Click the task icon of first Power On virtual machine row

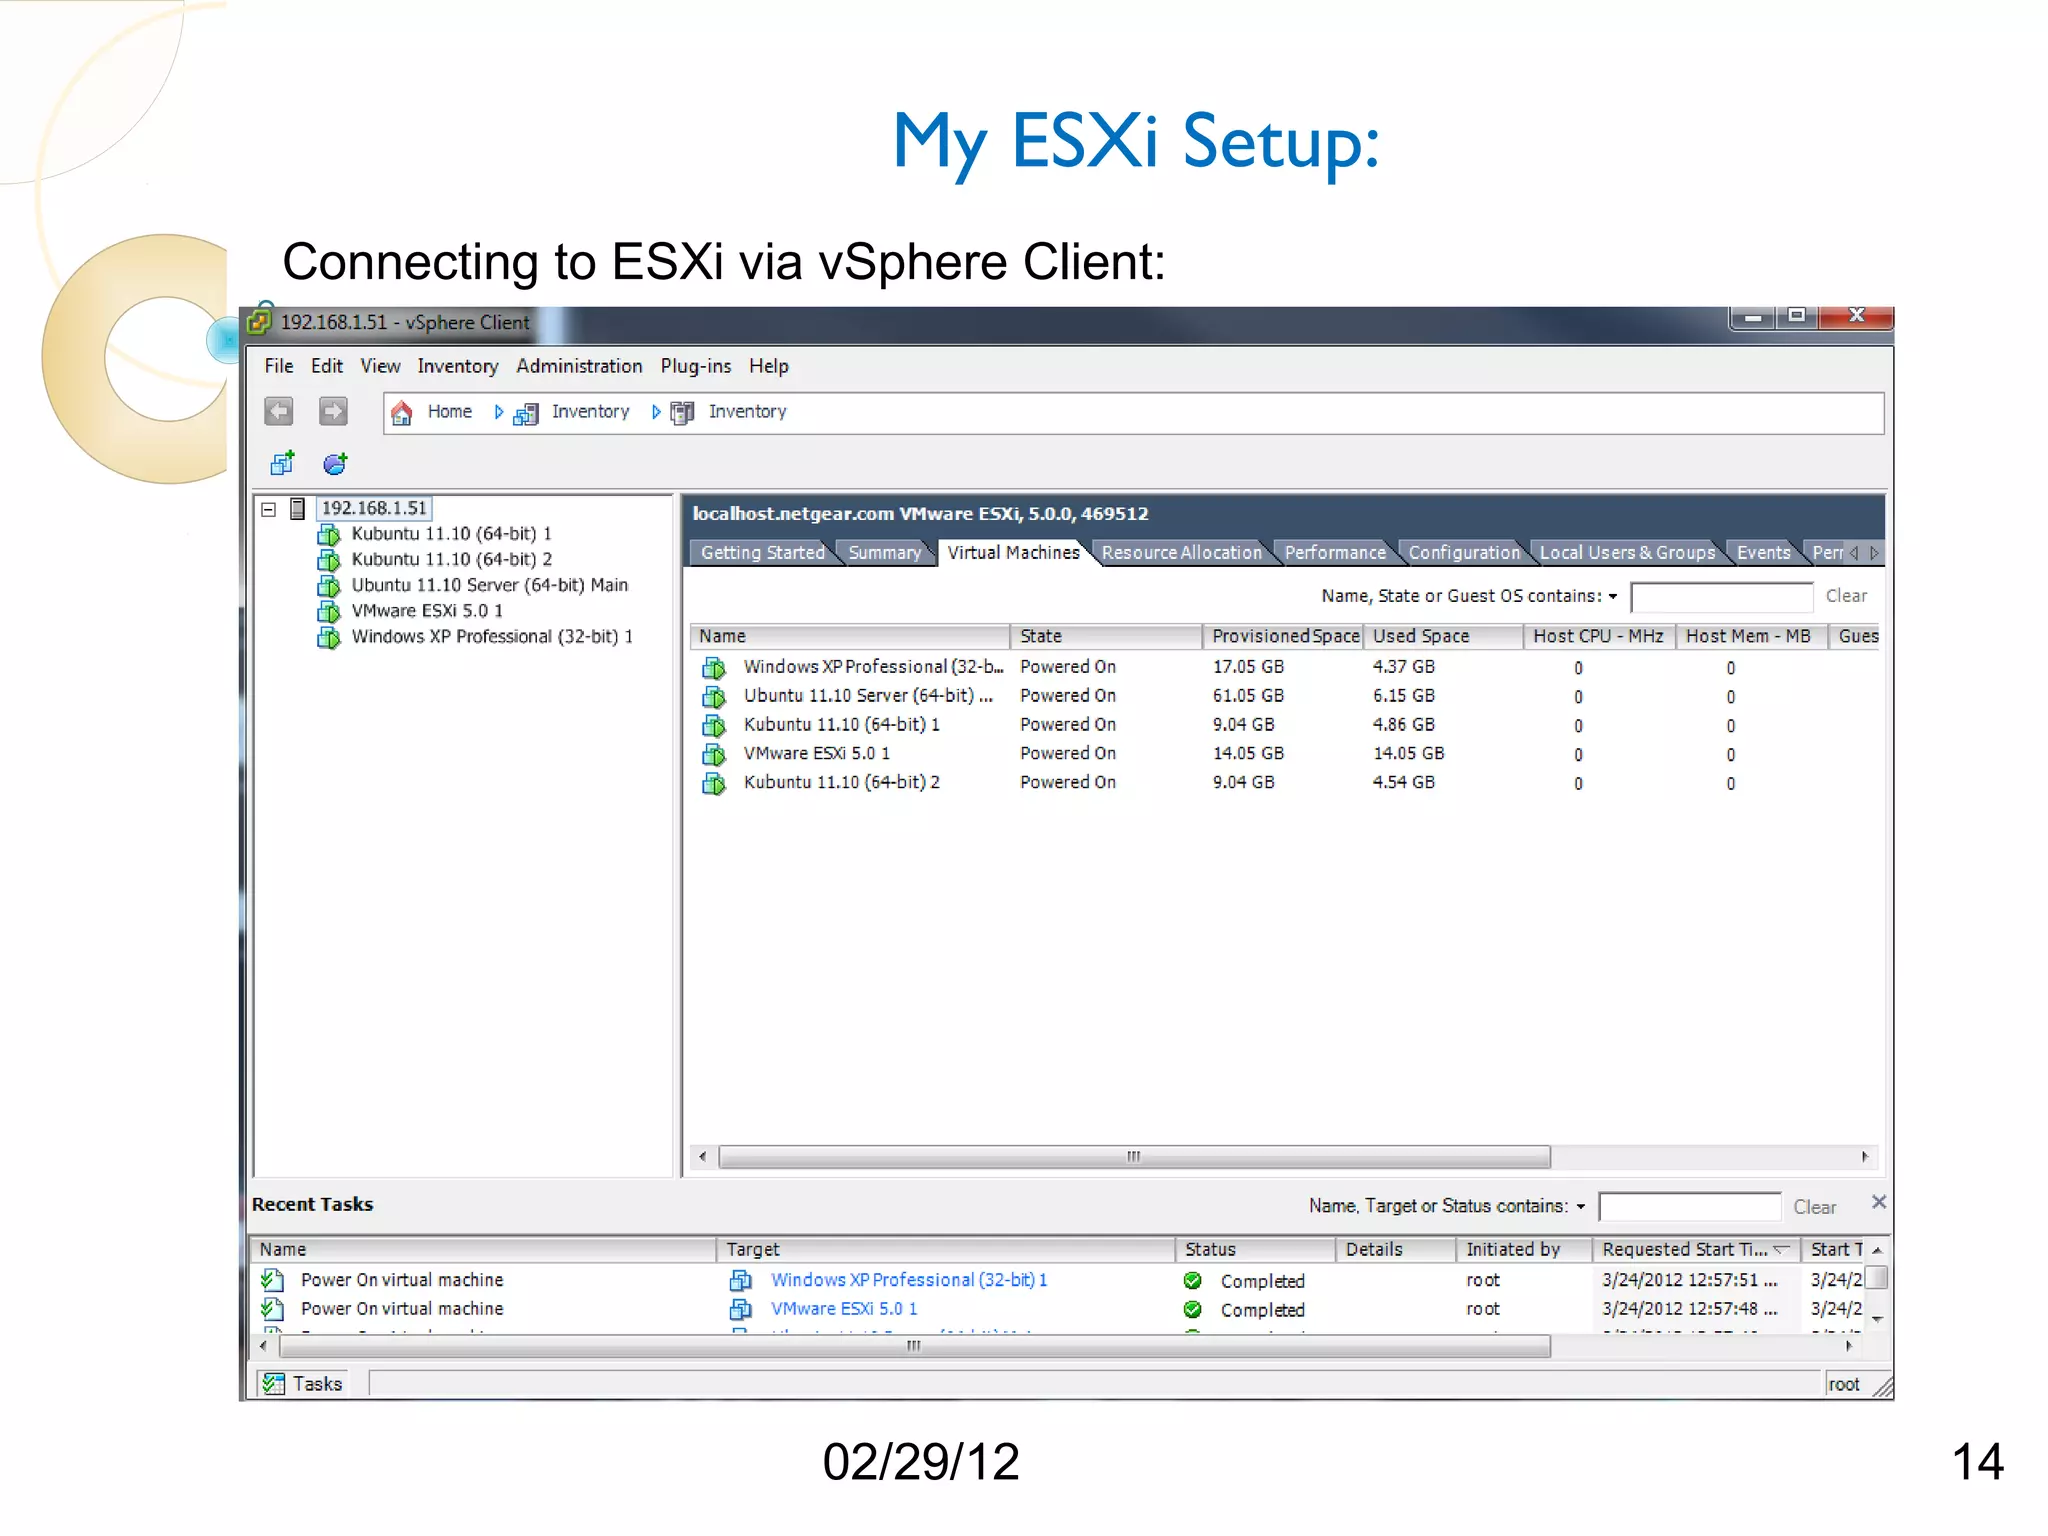[x=272, y=1280]
